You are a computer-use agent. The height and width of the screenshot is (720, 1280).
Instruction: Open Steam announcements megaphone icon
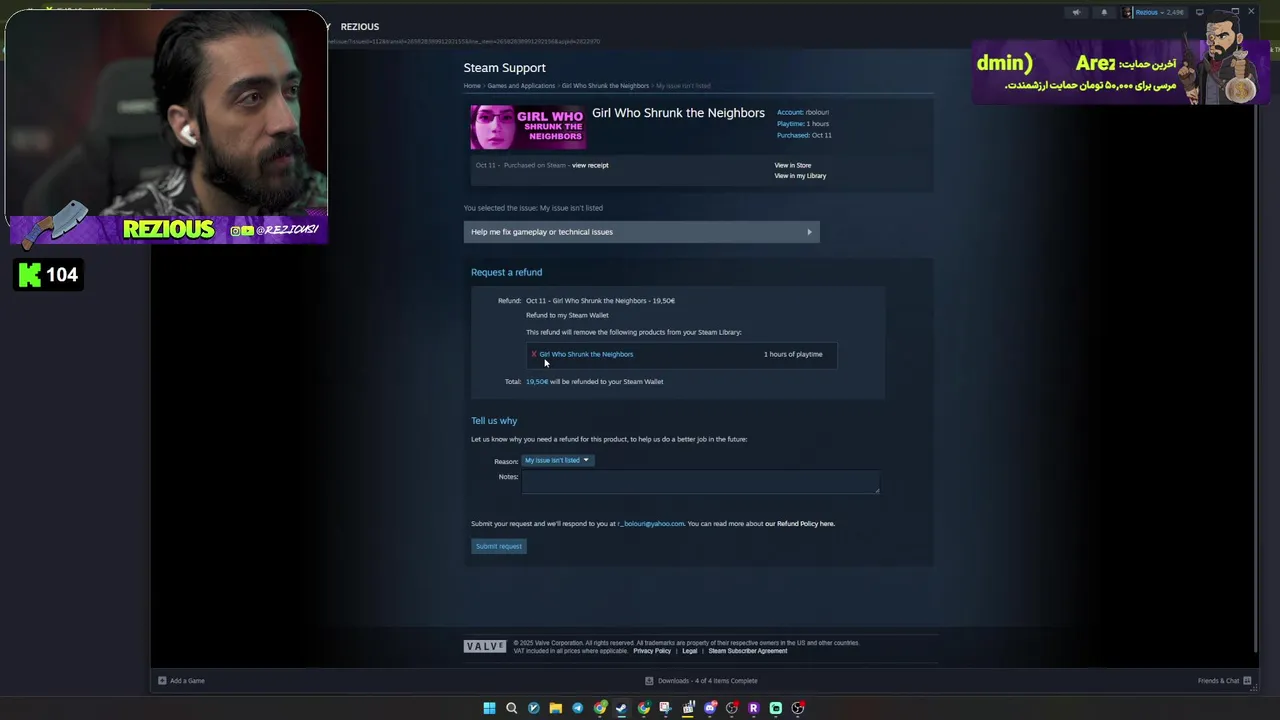click(1076, 13)
